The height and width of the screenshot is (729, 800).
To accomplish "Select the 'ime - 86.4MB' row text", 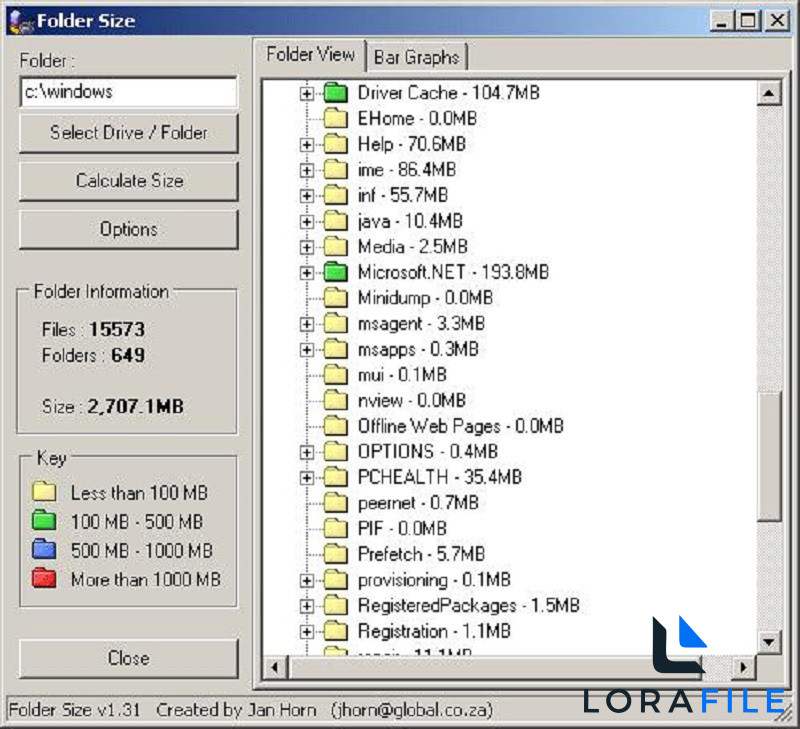I will point(407,169).
